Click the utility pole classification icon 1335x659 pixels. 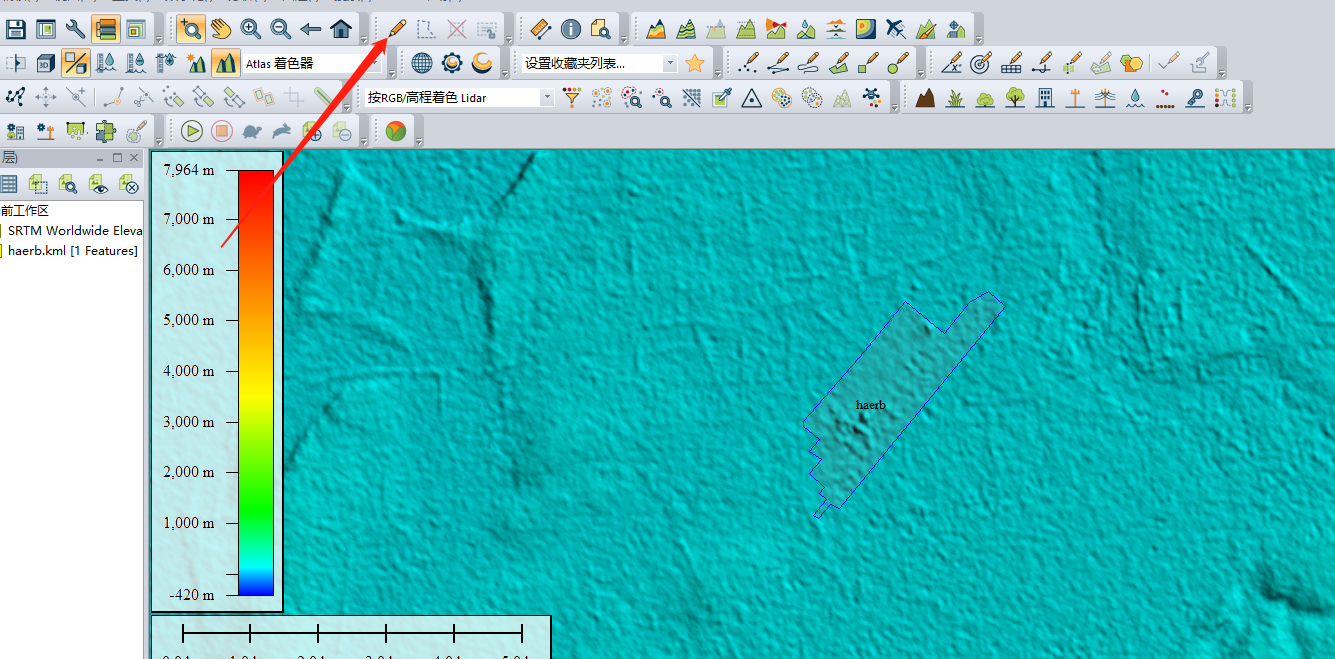click(1075, 97)
